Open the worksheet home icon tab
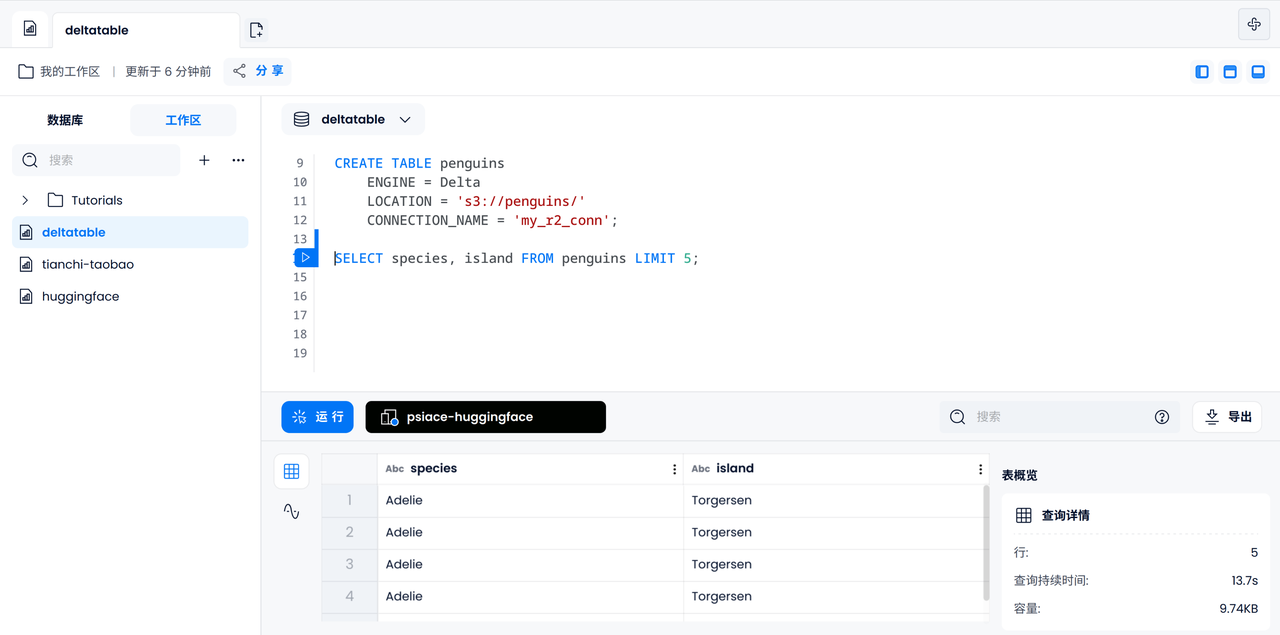Viewport: 1280px width, 635px height. (30, 29)
